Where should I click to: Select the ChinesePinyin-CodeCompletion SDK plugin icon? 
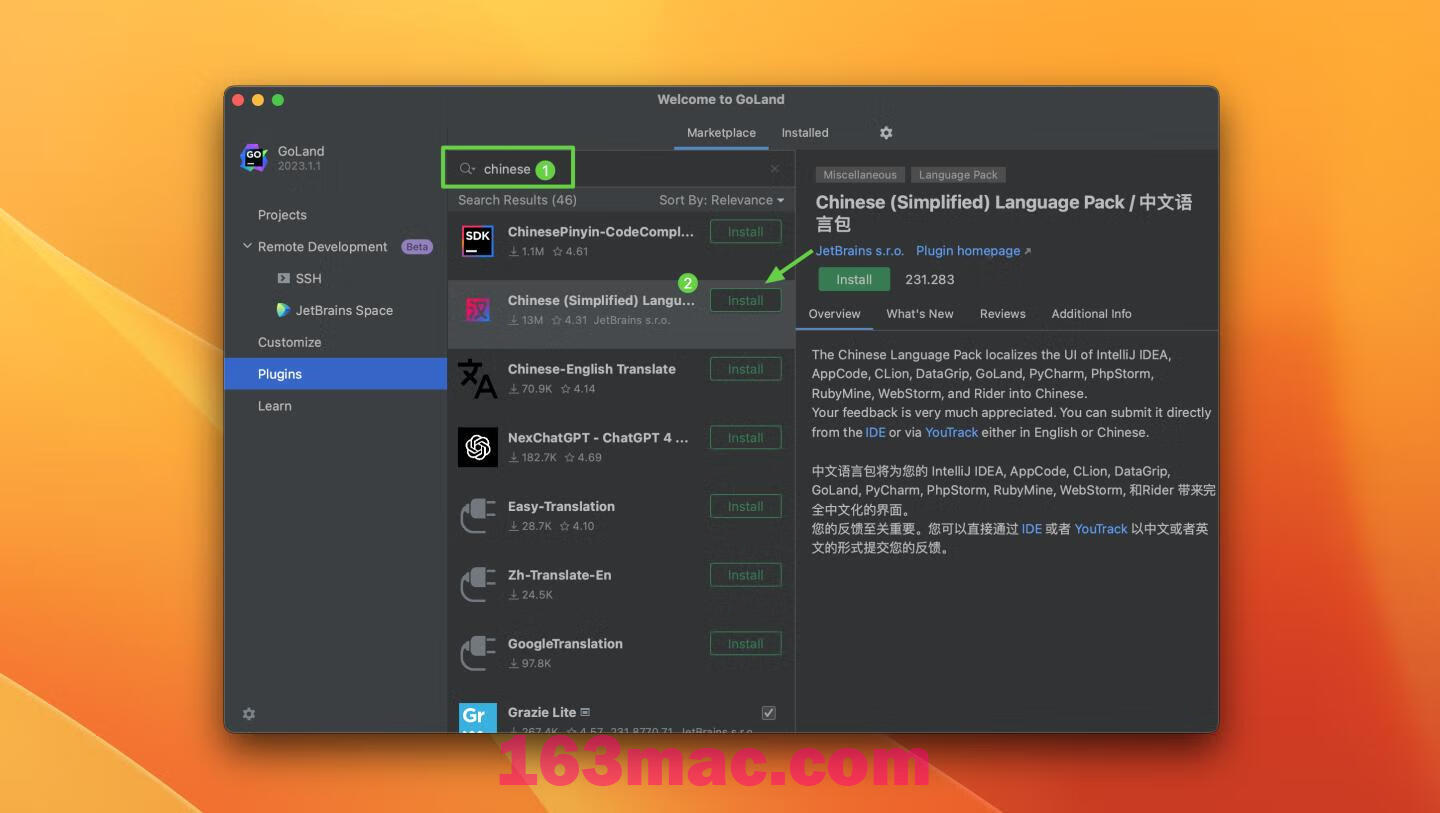tap(478, 241)
